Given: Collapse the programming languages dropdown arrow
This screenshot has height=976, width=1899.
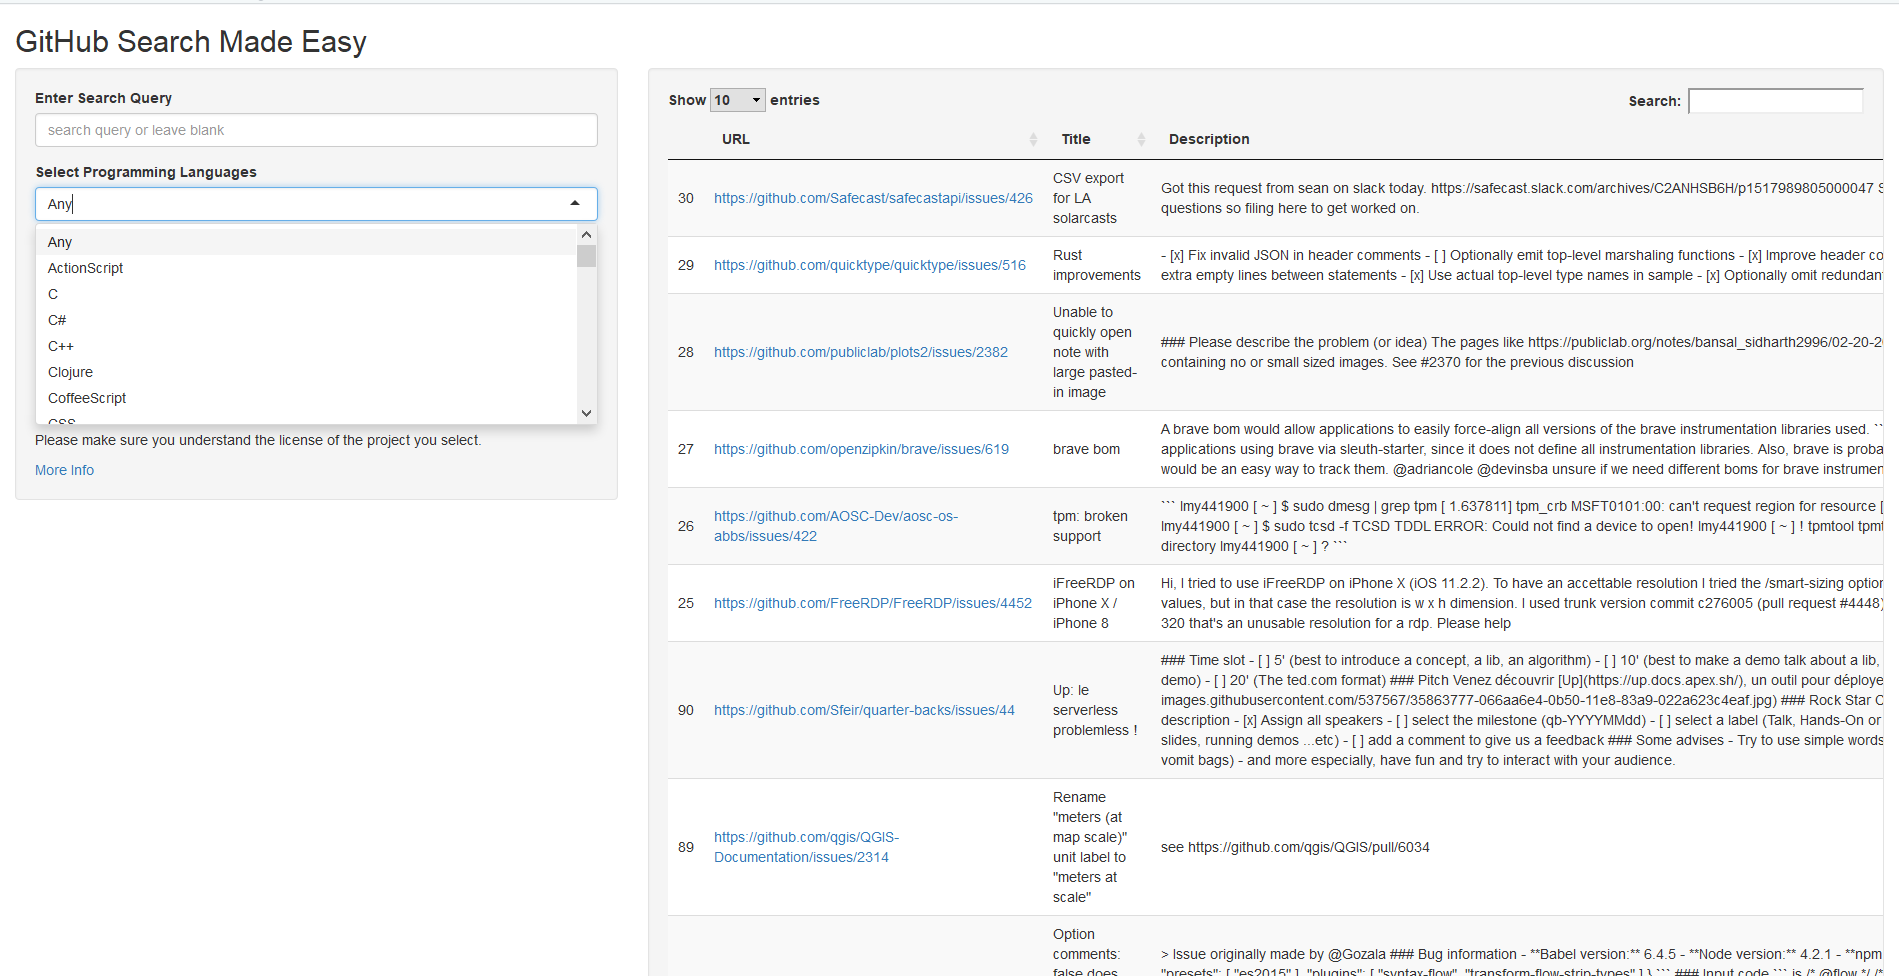Looking at the screenshot, I should [575, 204].
